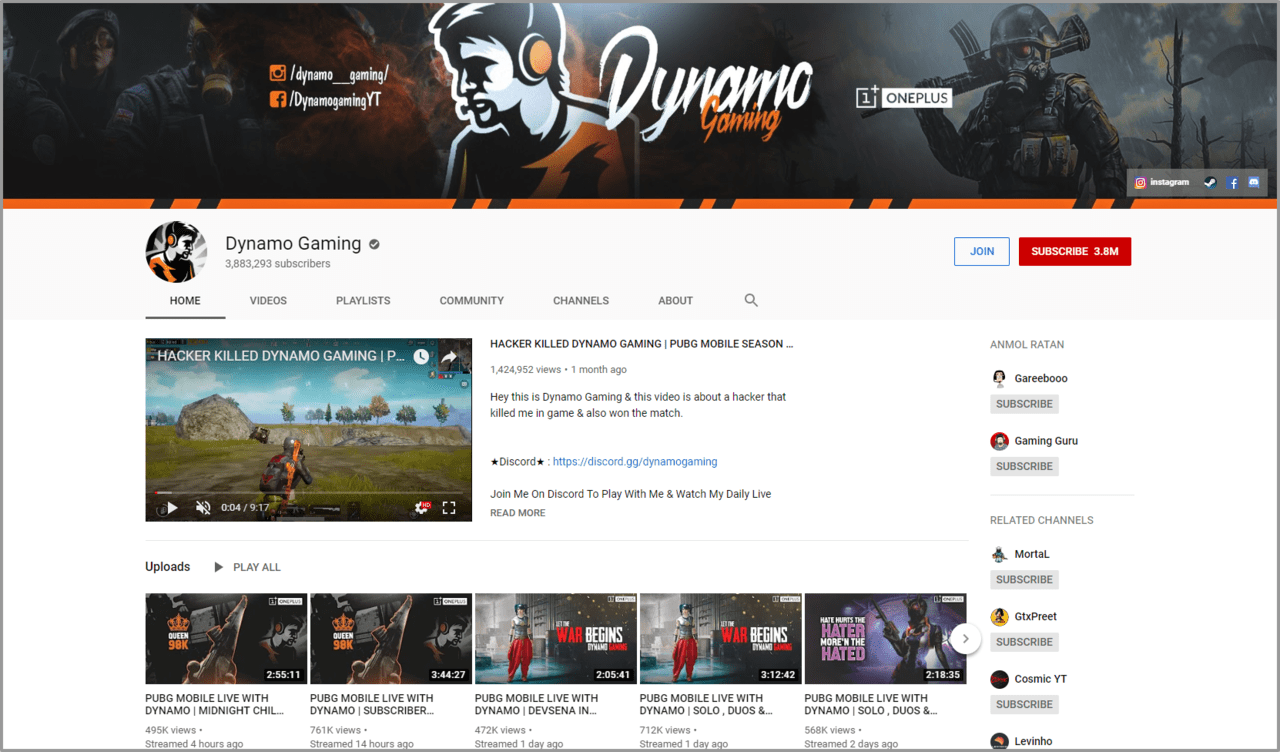Open the discord.gg/dynamogaming link
This screenshot has height=752, width=1280.
(635, 462)
